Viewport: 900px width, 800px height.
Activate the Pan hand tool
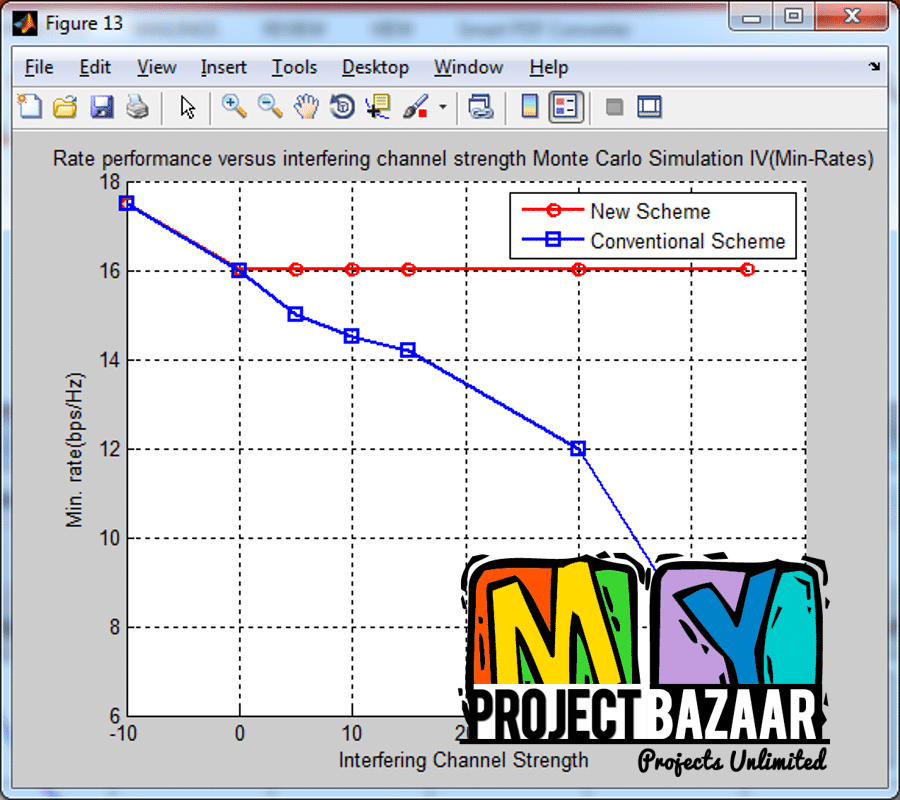click(307, 107)
